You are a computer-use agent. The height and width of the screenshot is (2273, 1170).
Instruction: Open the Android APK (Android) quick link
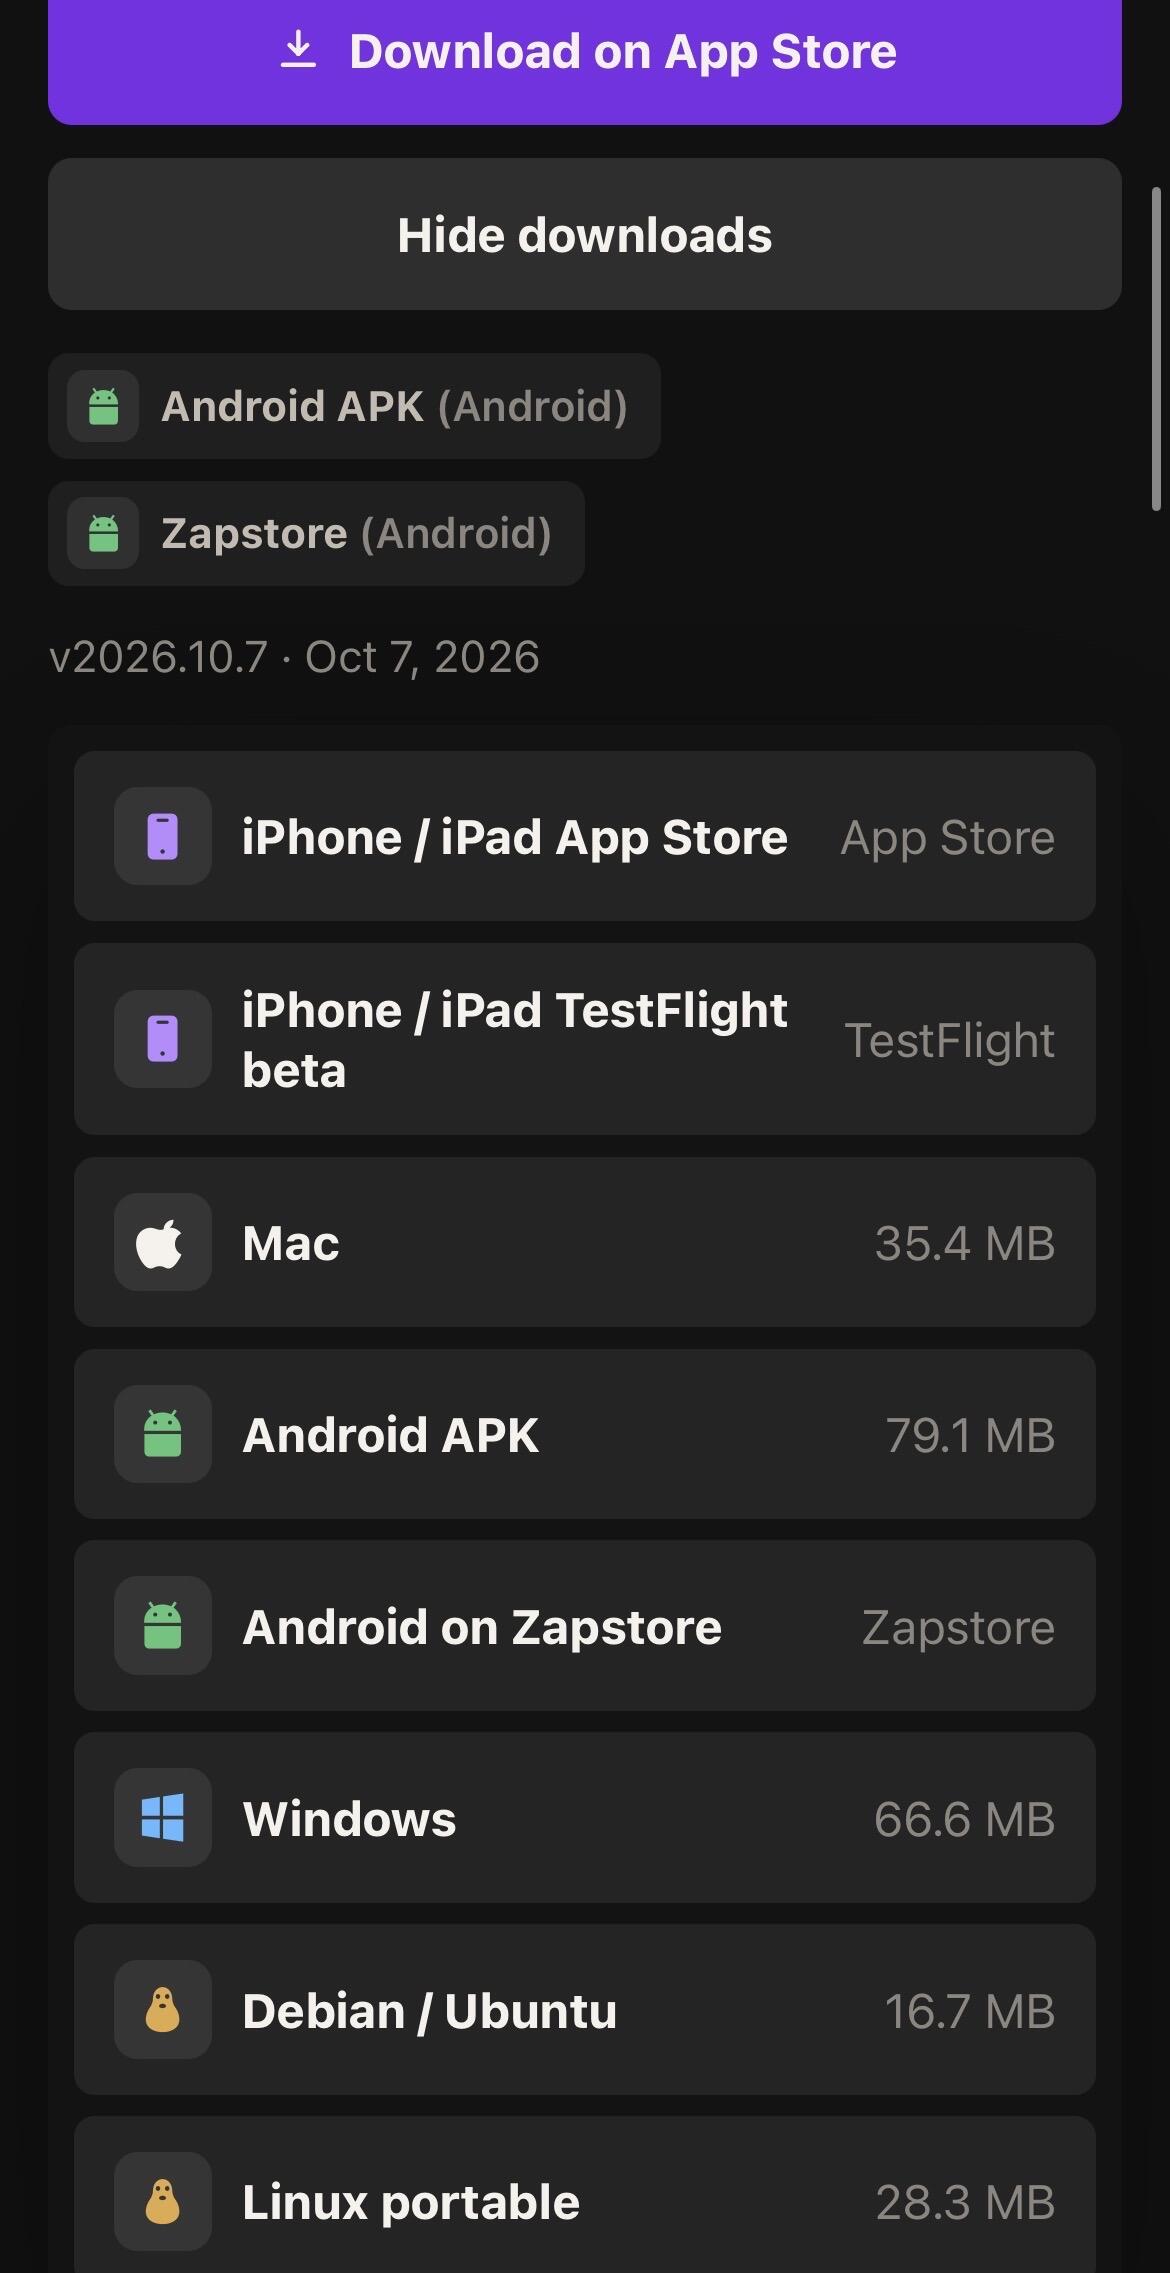pos(354,406)
